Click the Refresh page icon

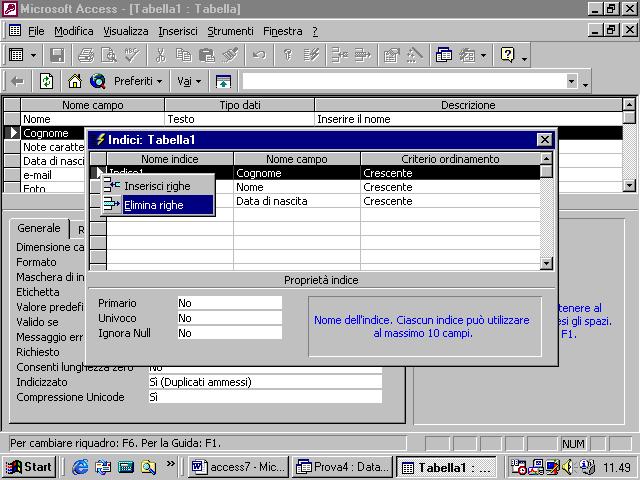coord(46,81)
